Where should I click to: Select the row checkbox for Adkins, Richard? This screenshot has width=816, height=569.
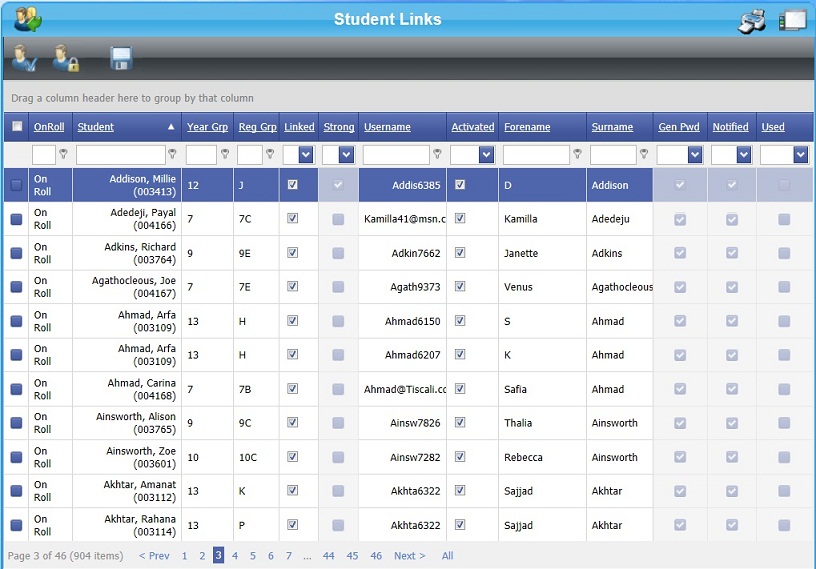coord(17,253)
